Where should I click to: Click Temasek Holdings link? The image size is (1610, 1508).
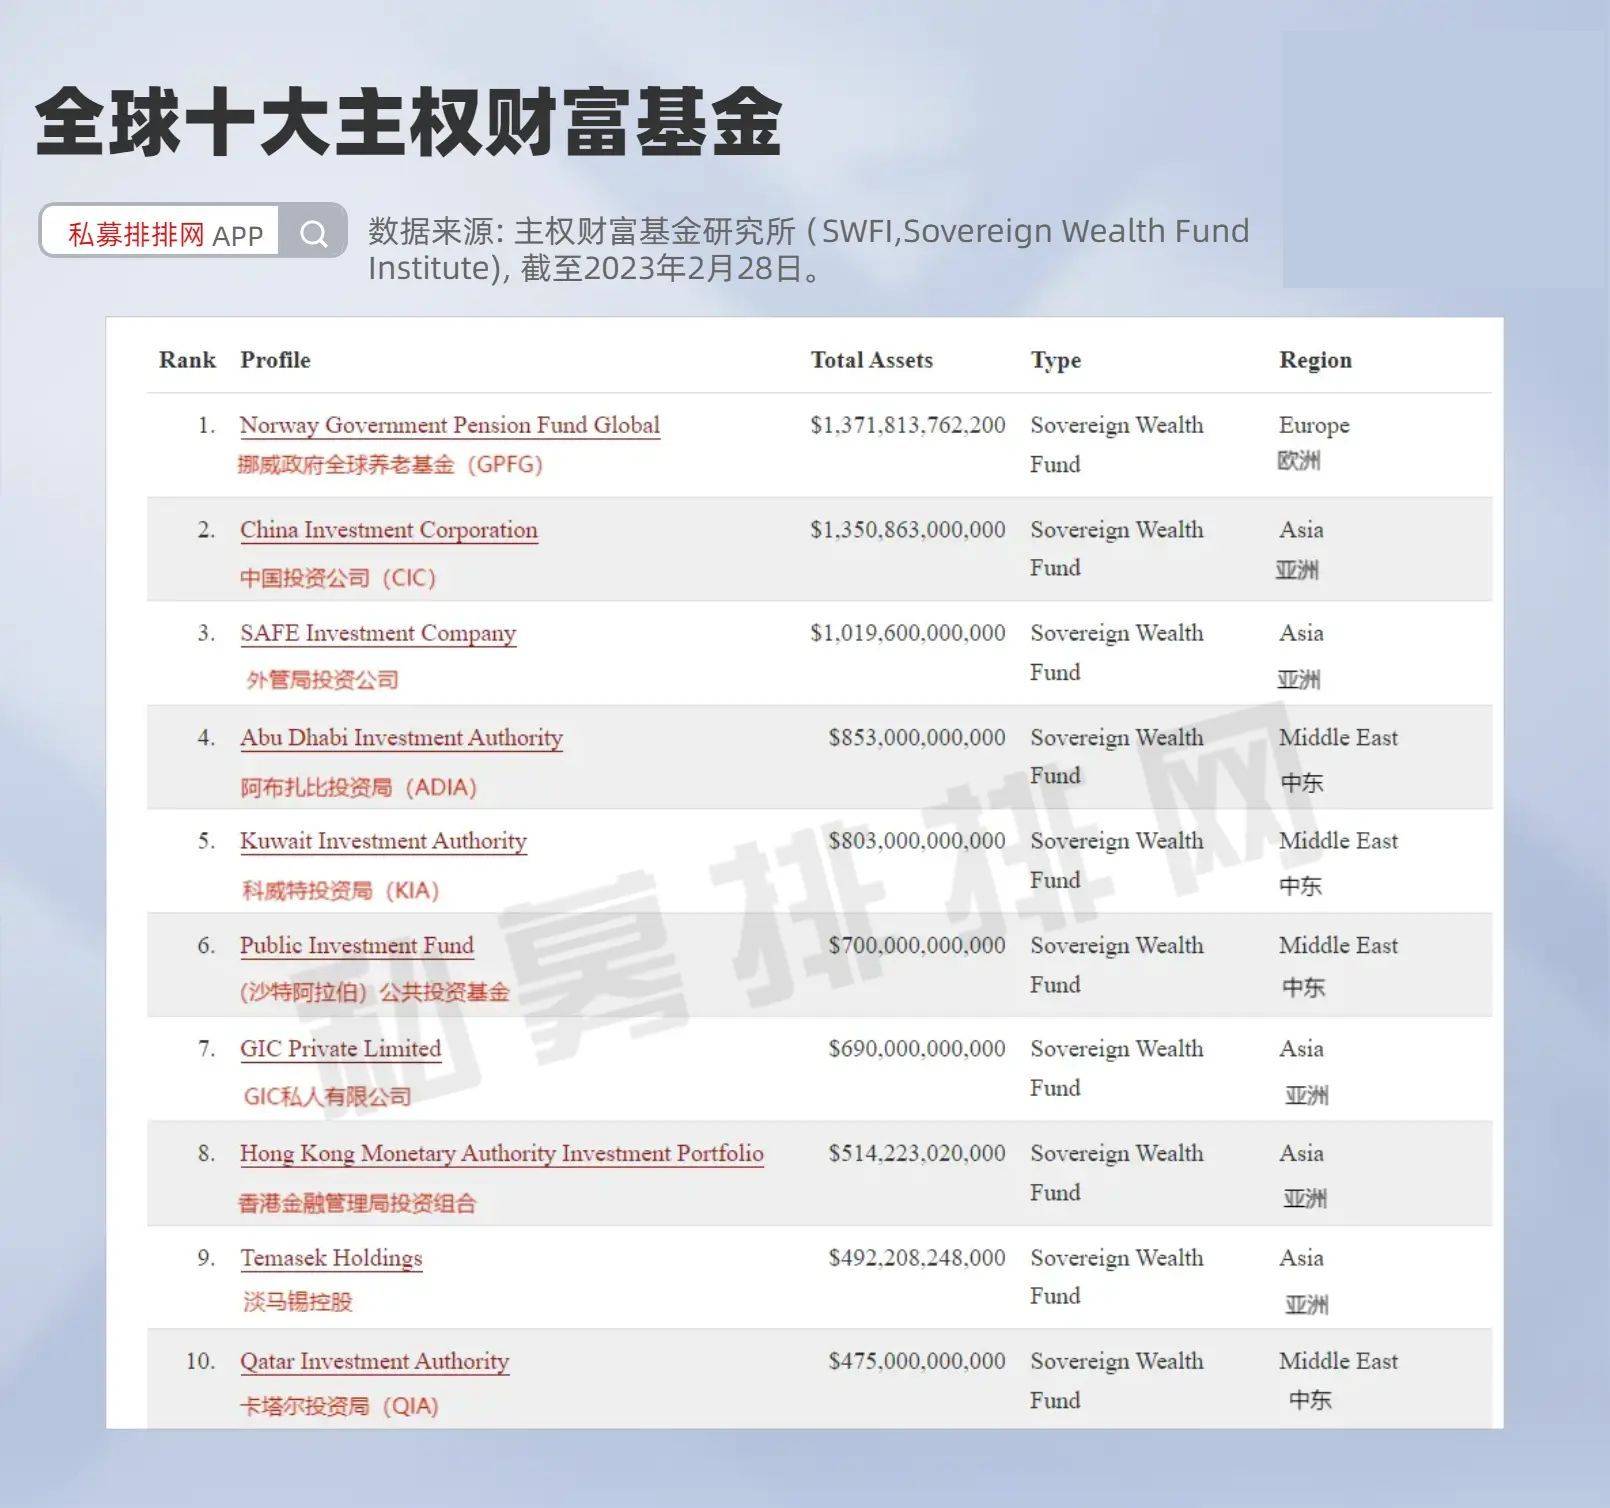click(x=331, y=1258)
